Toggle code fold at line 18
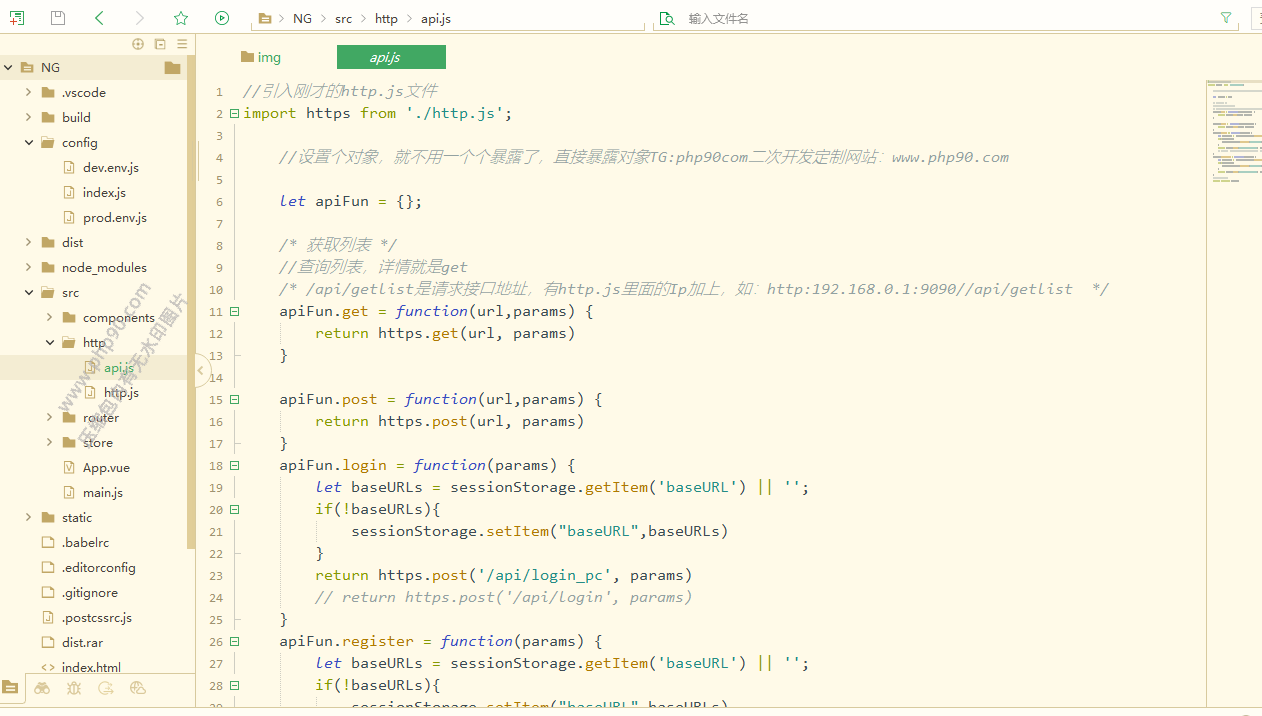Screen dimensions: 1262x716 [234, 465]
